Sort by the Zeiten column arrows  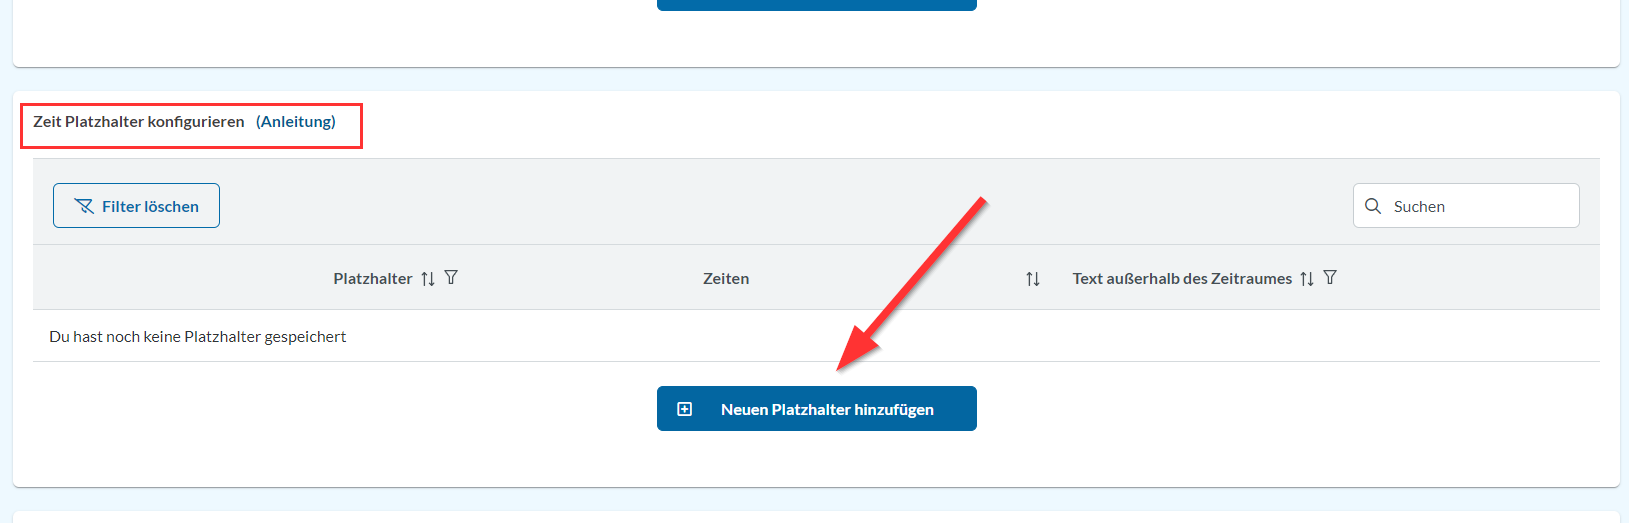(1033, 279)
